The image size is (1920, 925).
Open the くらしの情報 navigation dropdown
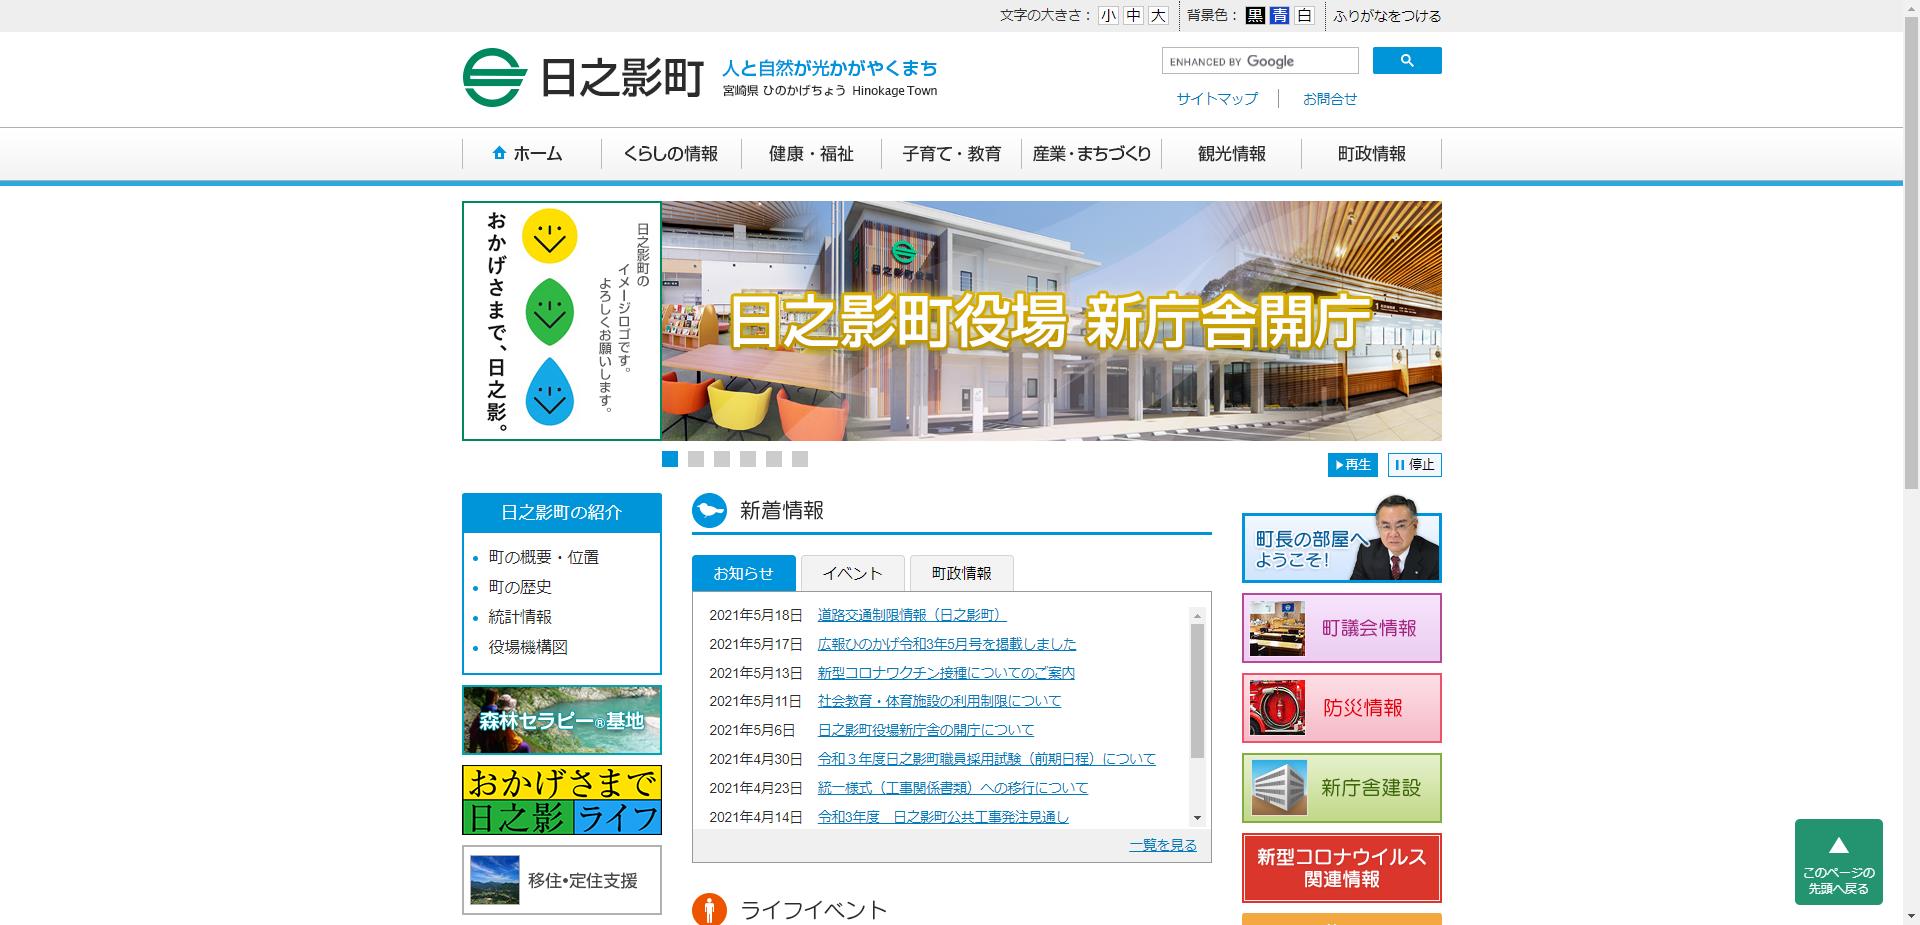(x=668, y=154)
